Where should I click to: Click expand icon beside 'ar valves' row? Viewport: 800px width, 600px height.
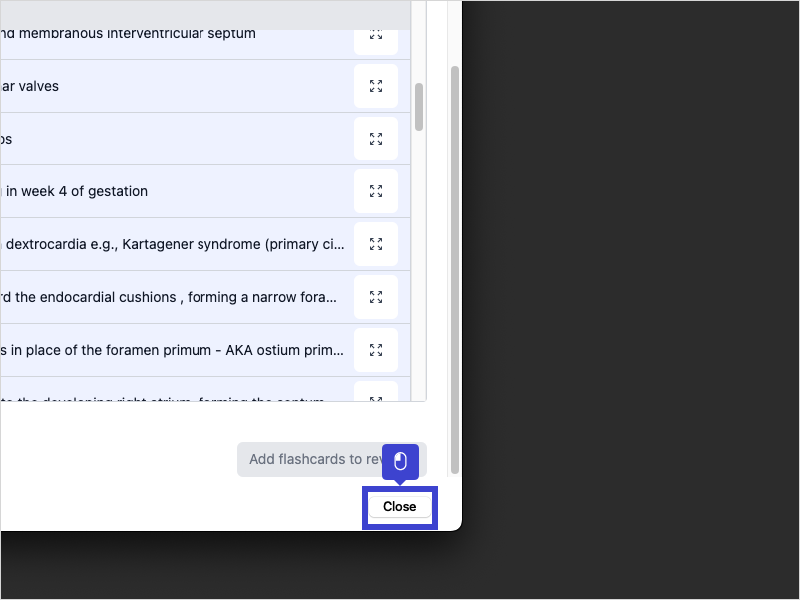(x=376, y=86)
